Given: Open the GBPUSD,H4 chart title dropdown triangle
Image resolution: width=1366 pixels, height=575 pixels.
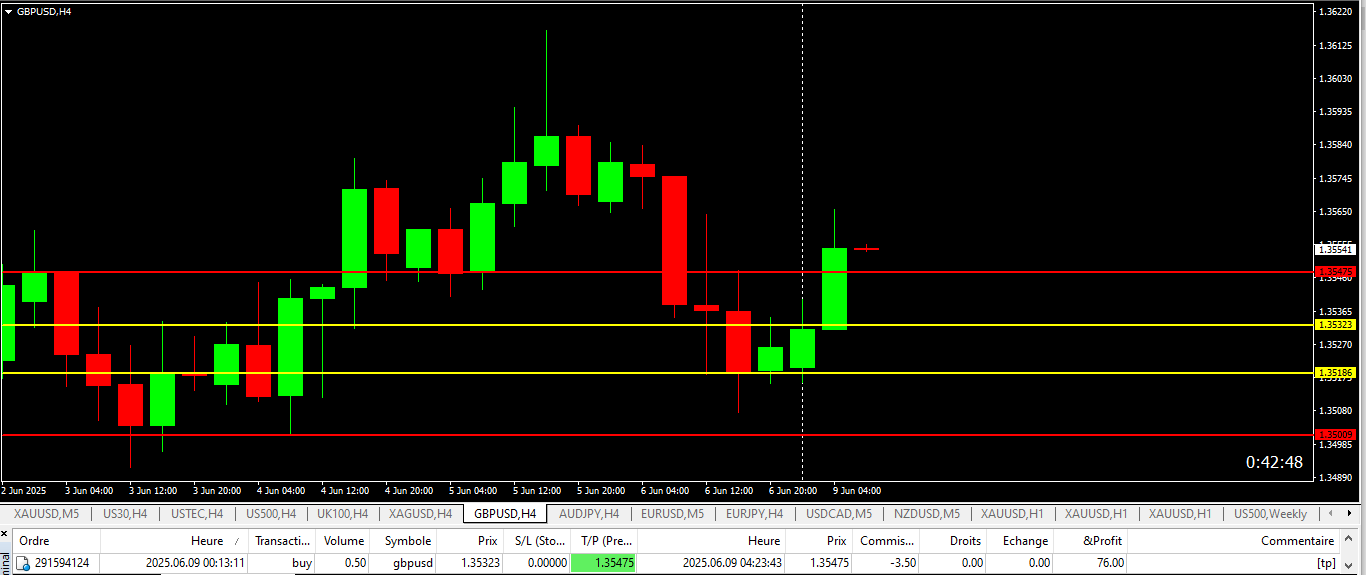Looking at the screenshot, I should [9, 11].
